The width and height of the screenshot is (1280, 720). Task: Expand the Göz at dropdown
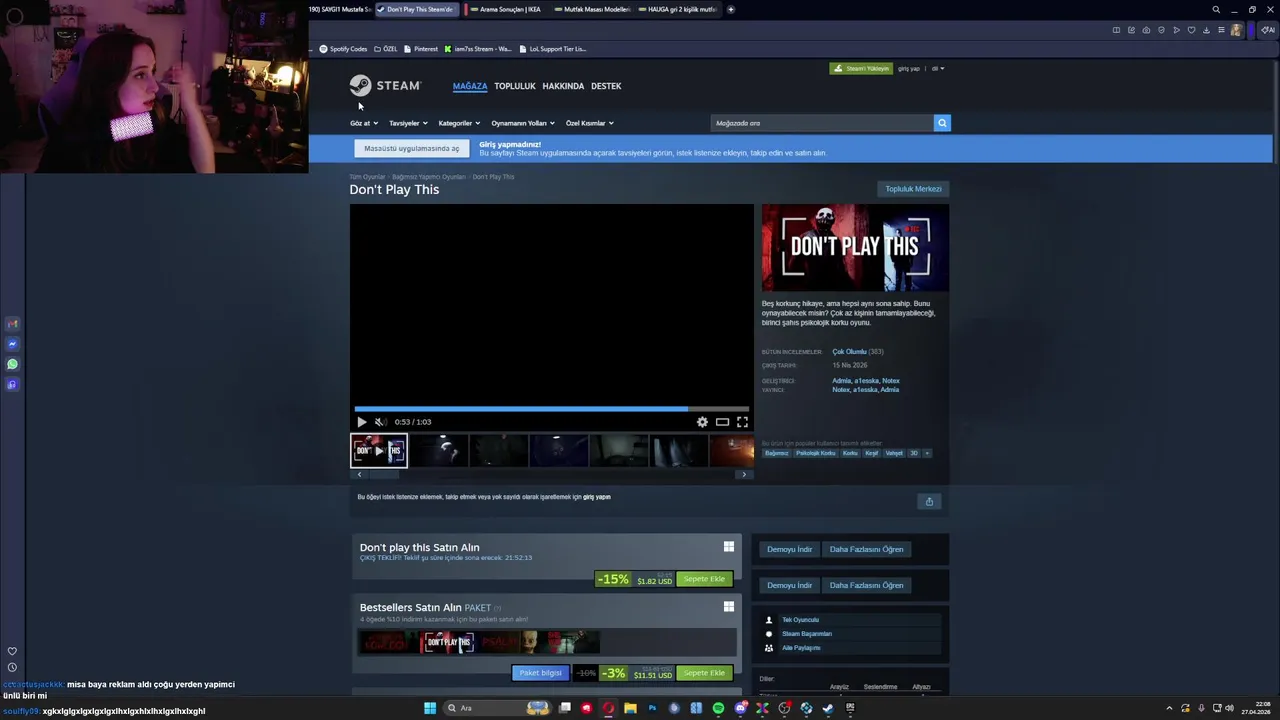364,123
